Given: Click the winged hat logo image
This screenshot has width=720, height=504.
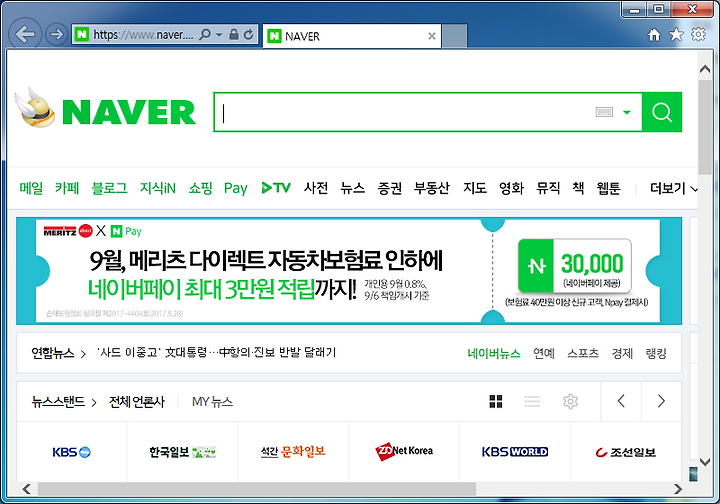Looking at the screenshot, I should click(35, 107).
